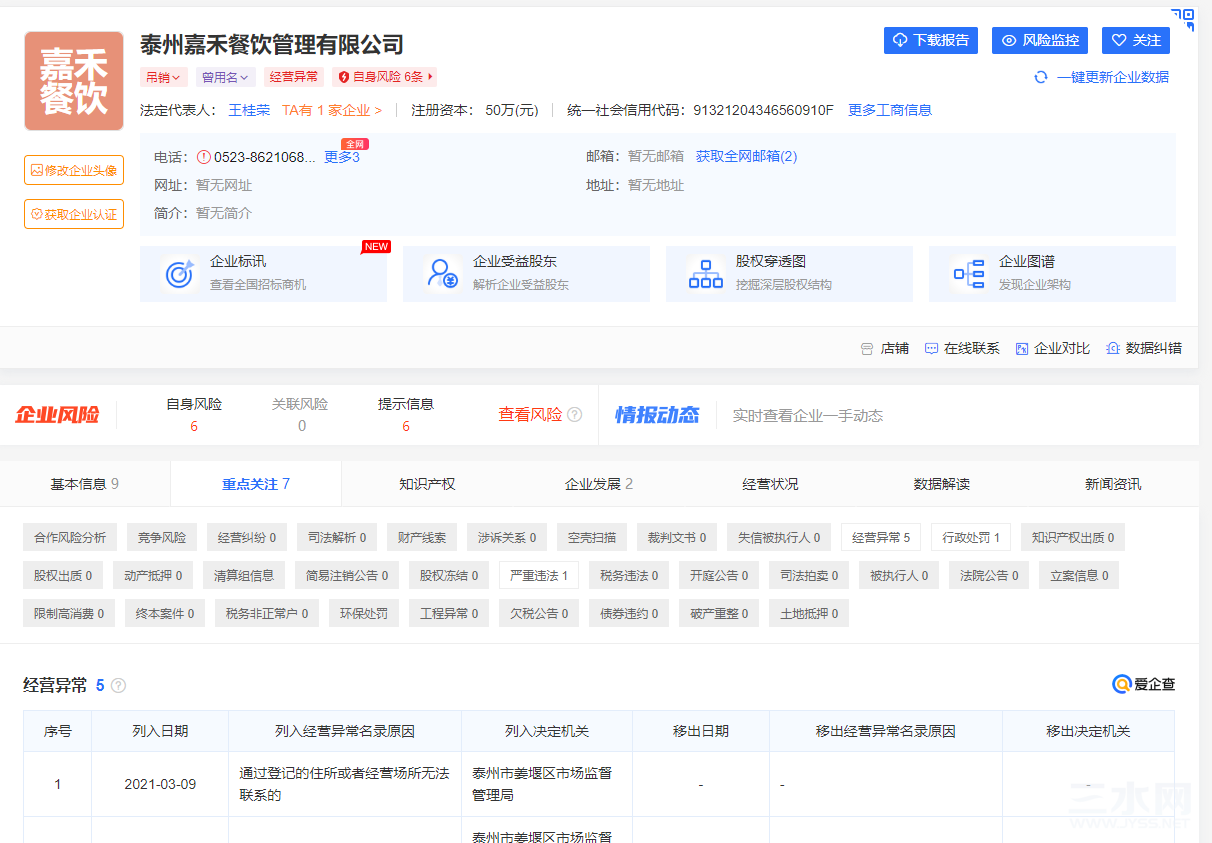Click the 关联风险 count 0
Image resolution: width=1212 pixels, height=843 pixels.
(x=302, y=426)
